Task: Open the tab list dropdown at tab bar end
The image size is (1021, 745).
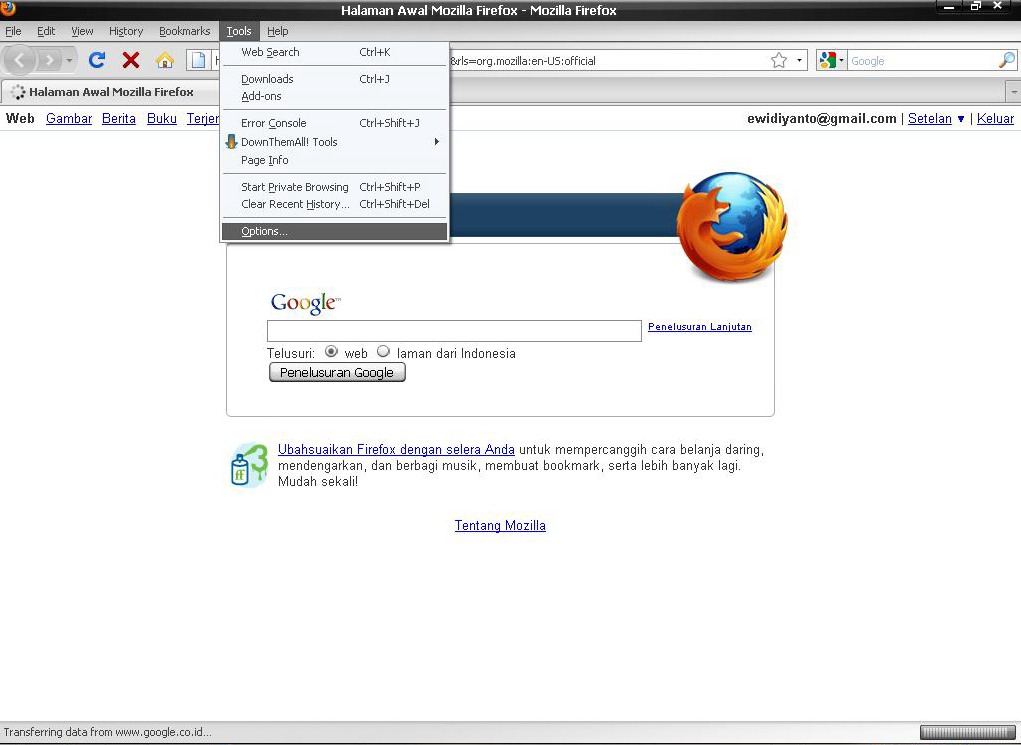Action: click(1013, 92)
